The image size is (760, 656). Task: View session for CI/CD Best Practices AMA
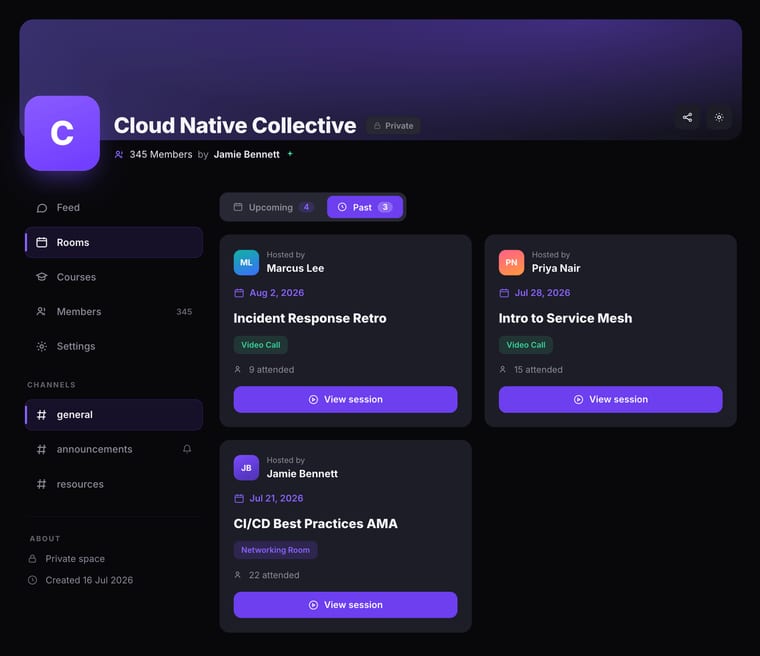(346, 605)
